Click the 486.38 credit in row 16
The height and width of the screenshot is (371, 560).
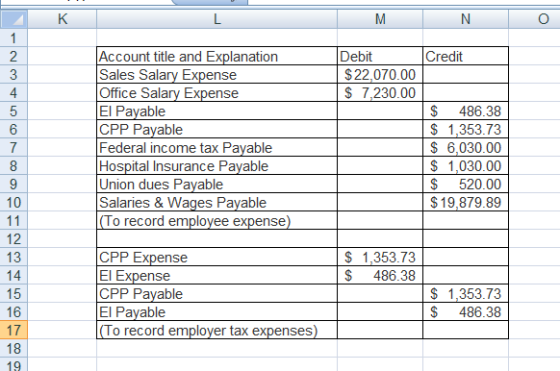tap(465, 312)
